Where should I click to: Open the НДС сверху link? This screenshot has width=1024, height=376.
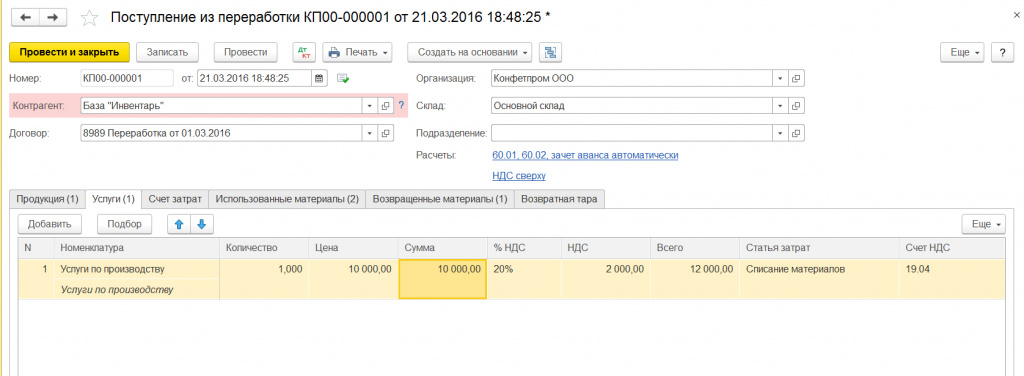click(519, 176)
